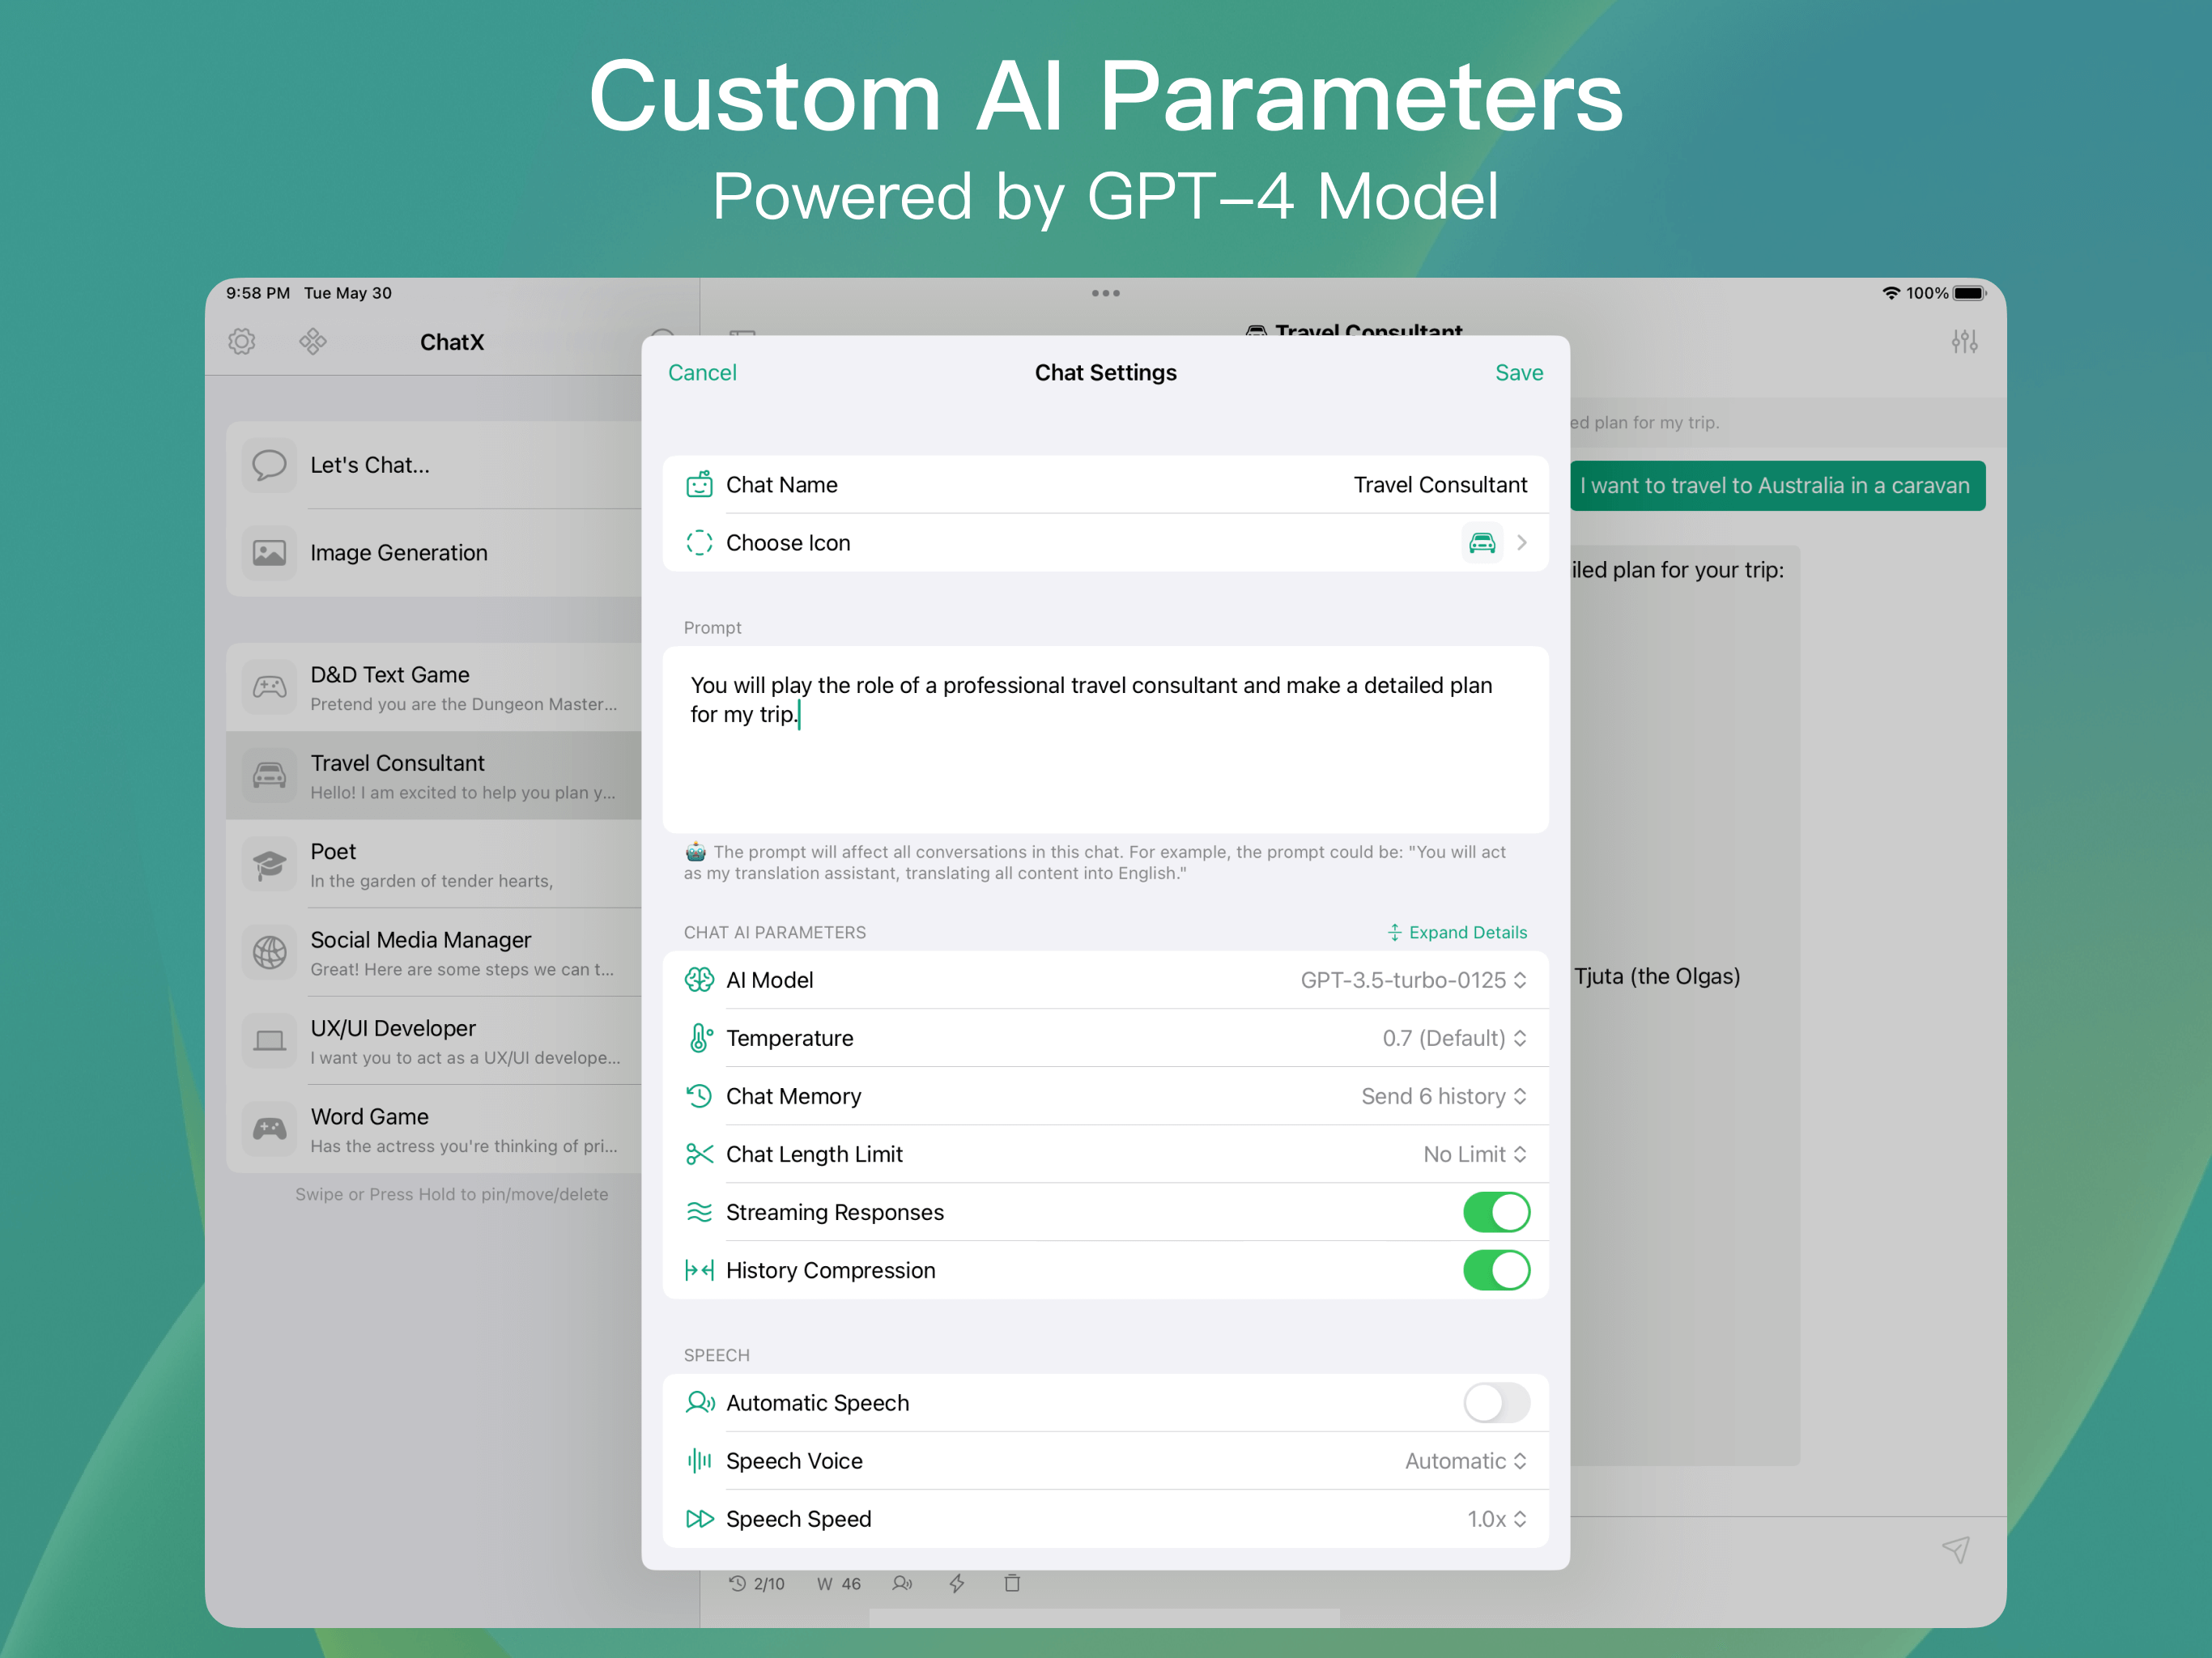Click the Expand Details link

[x=1457, y=932]
